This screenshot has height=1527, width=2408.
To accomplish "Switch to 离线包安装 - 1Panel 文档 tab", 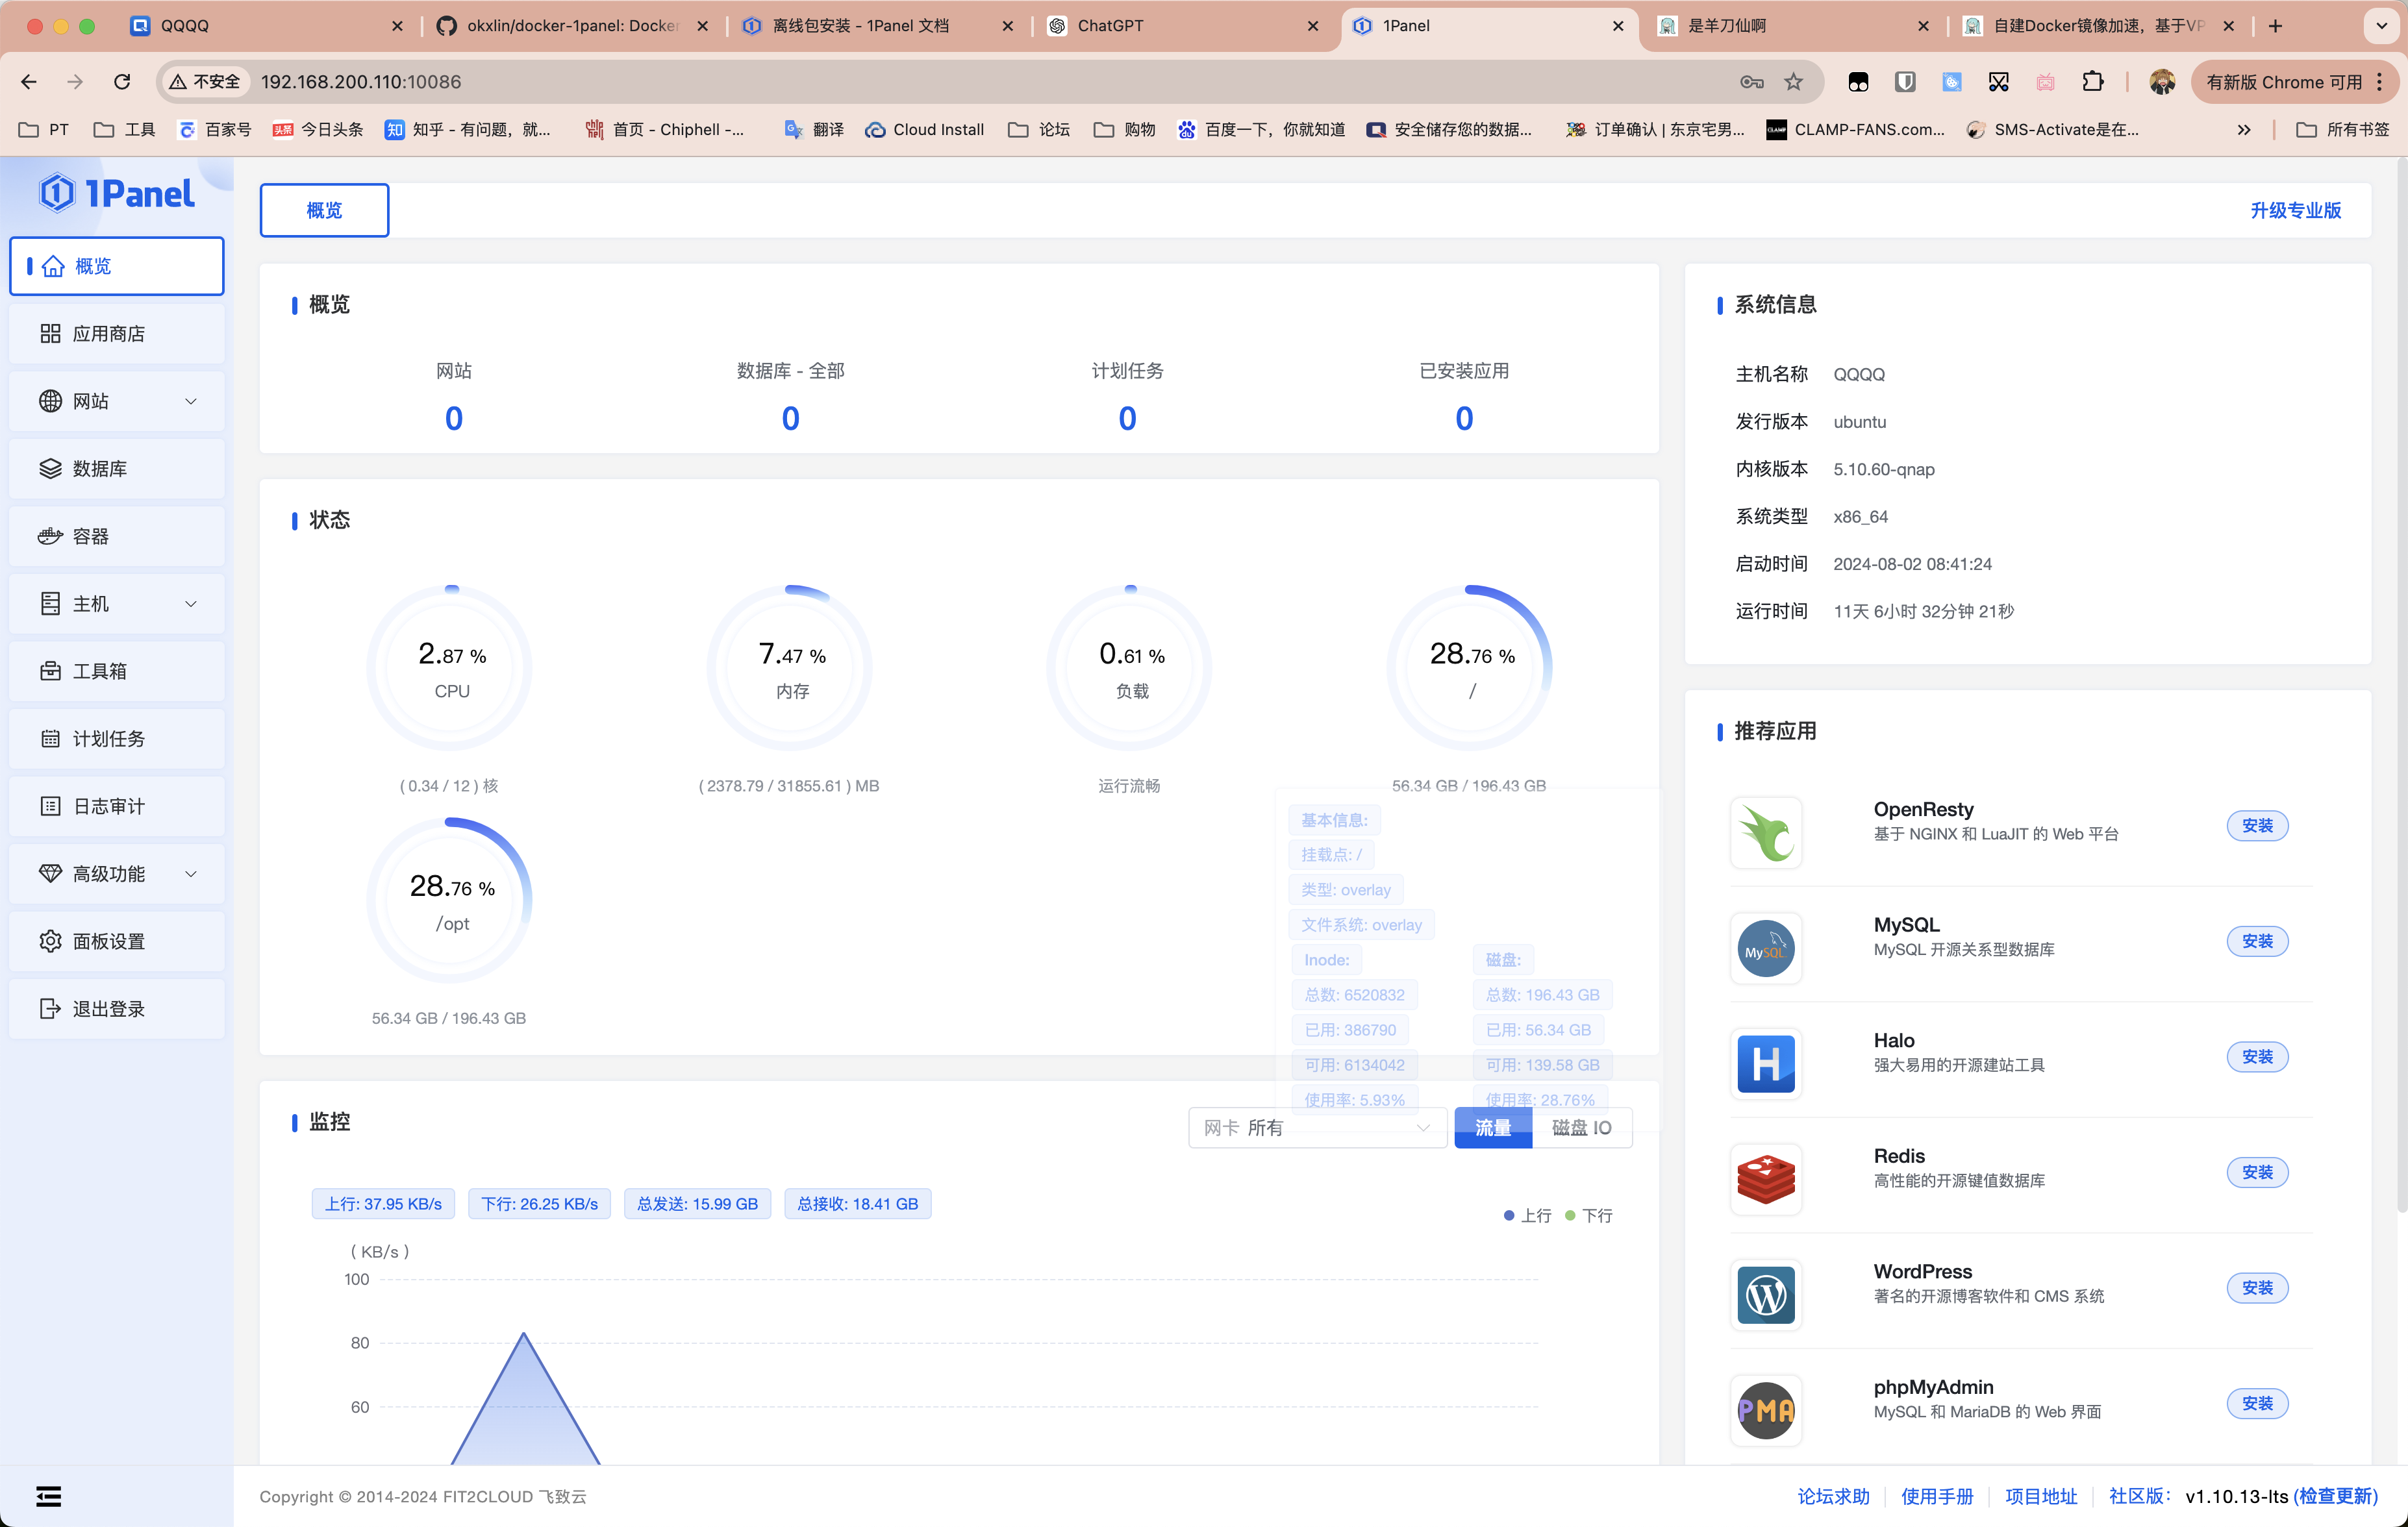I will pyautogui.click(x=877, y=26).
